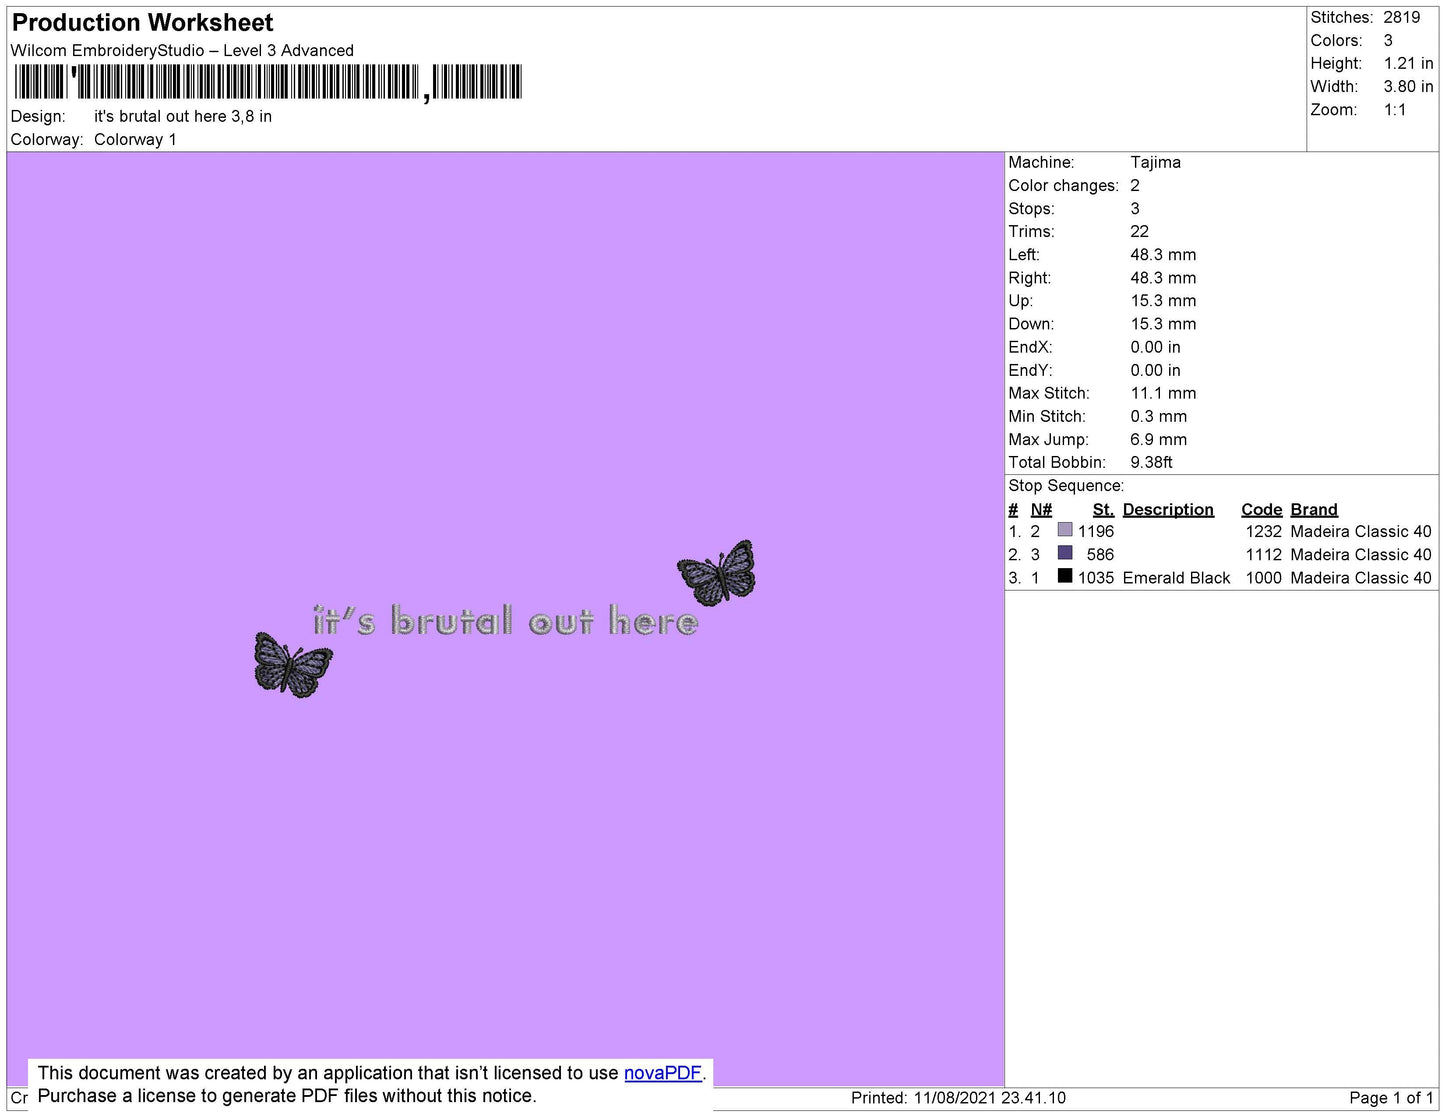Screen dimensions: 1445x1117
Task: Click the 'it's brutal out here' embroidered text
Action: [x=505, y=621]
